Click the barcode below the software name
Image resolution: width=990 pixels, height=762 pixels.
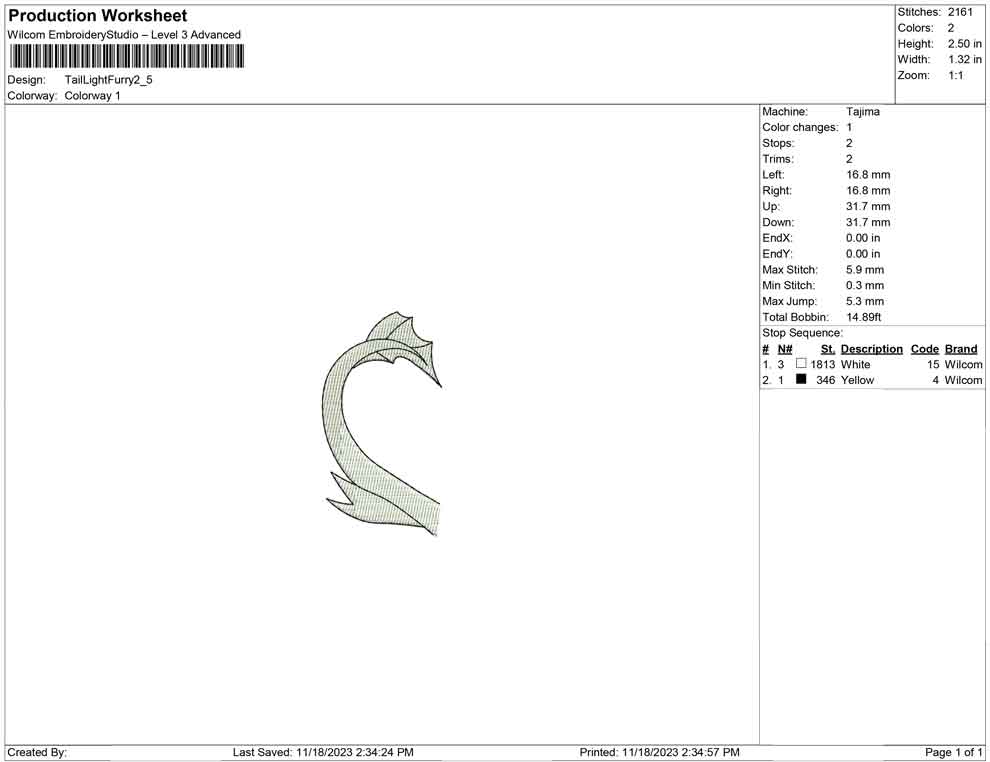point(126,56)
